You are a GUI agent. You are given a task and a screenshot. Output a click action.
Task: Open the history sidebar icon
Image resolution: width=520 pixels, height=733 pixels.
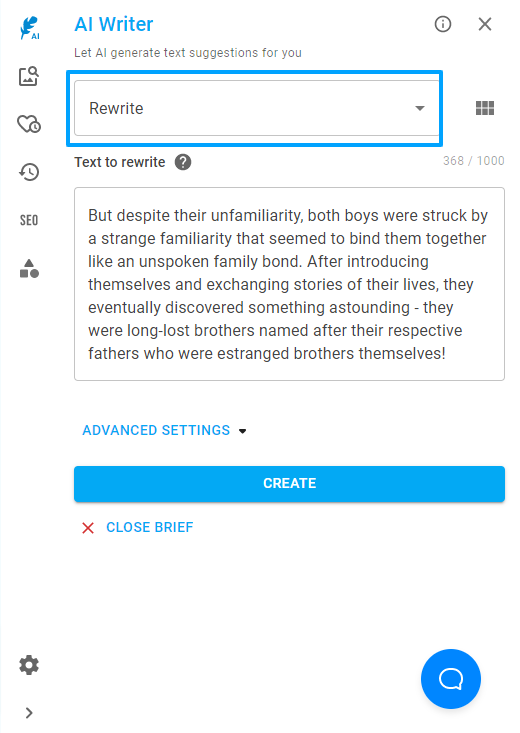(29, 172)
